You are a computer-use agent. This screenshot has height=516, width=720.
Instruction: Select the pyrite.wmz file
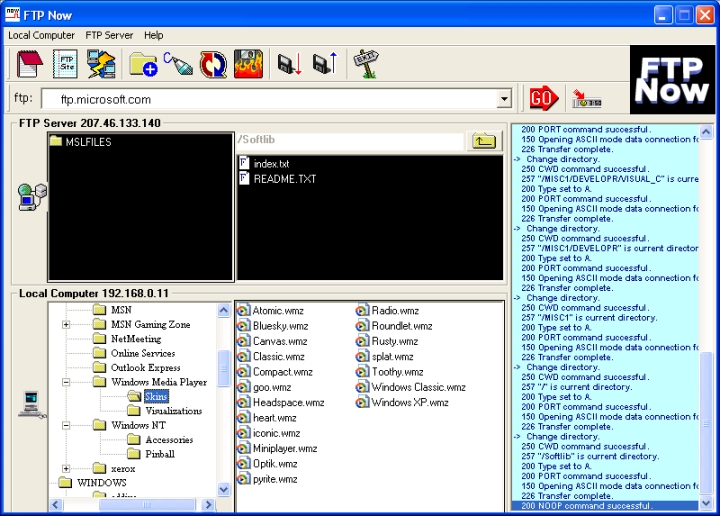tap(267, 479)
